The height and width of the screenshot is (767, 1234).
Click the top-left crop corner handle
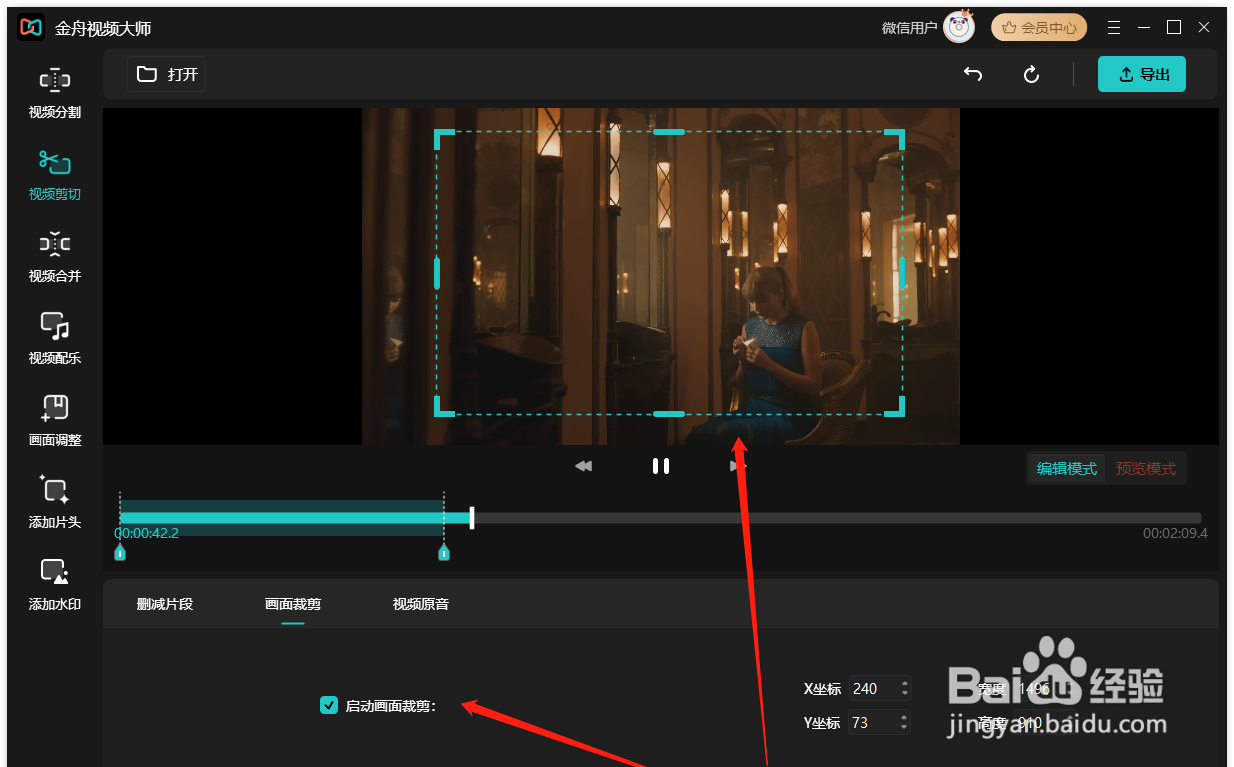click(x=443, y=138)
